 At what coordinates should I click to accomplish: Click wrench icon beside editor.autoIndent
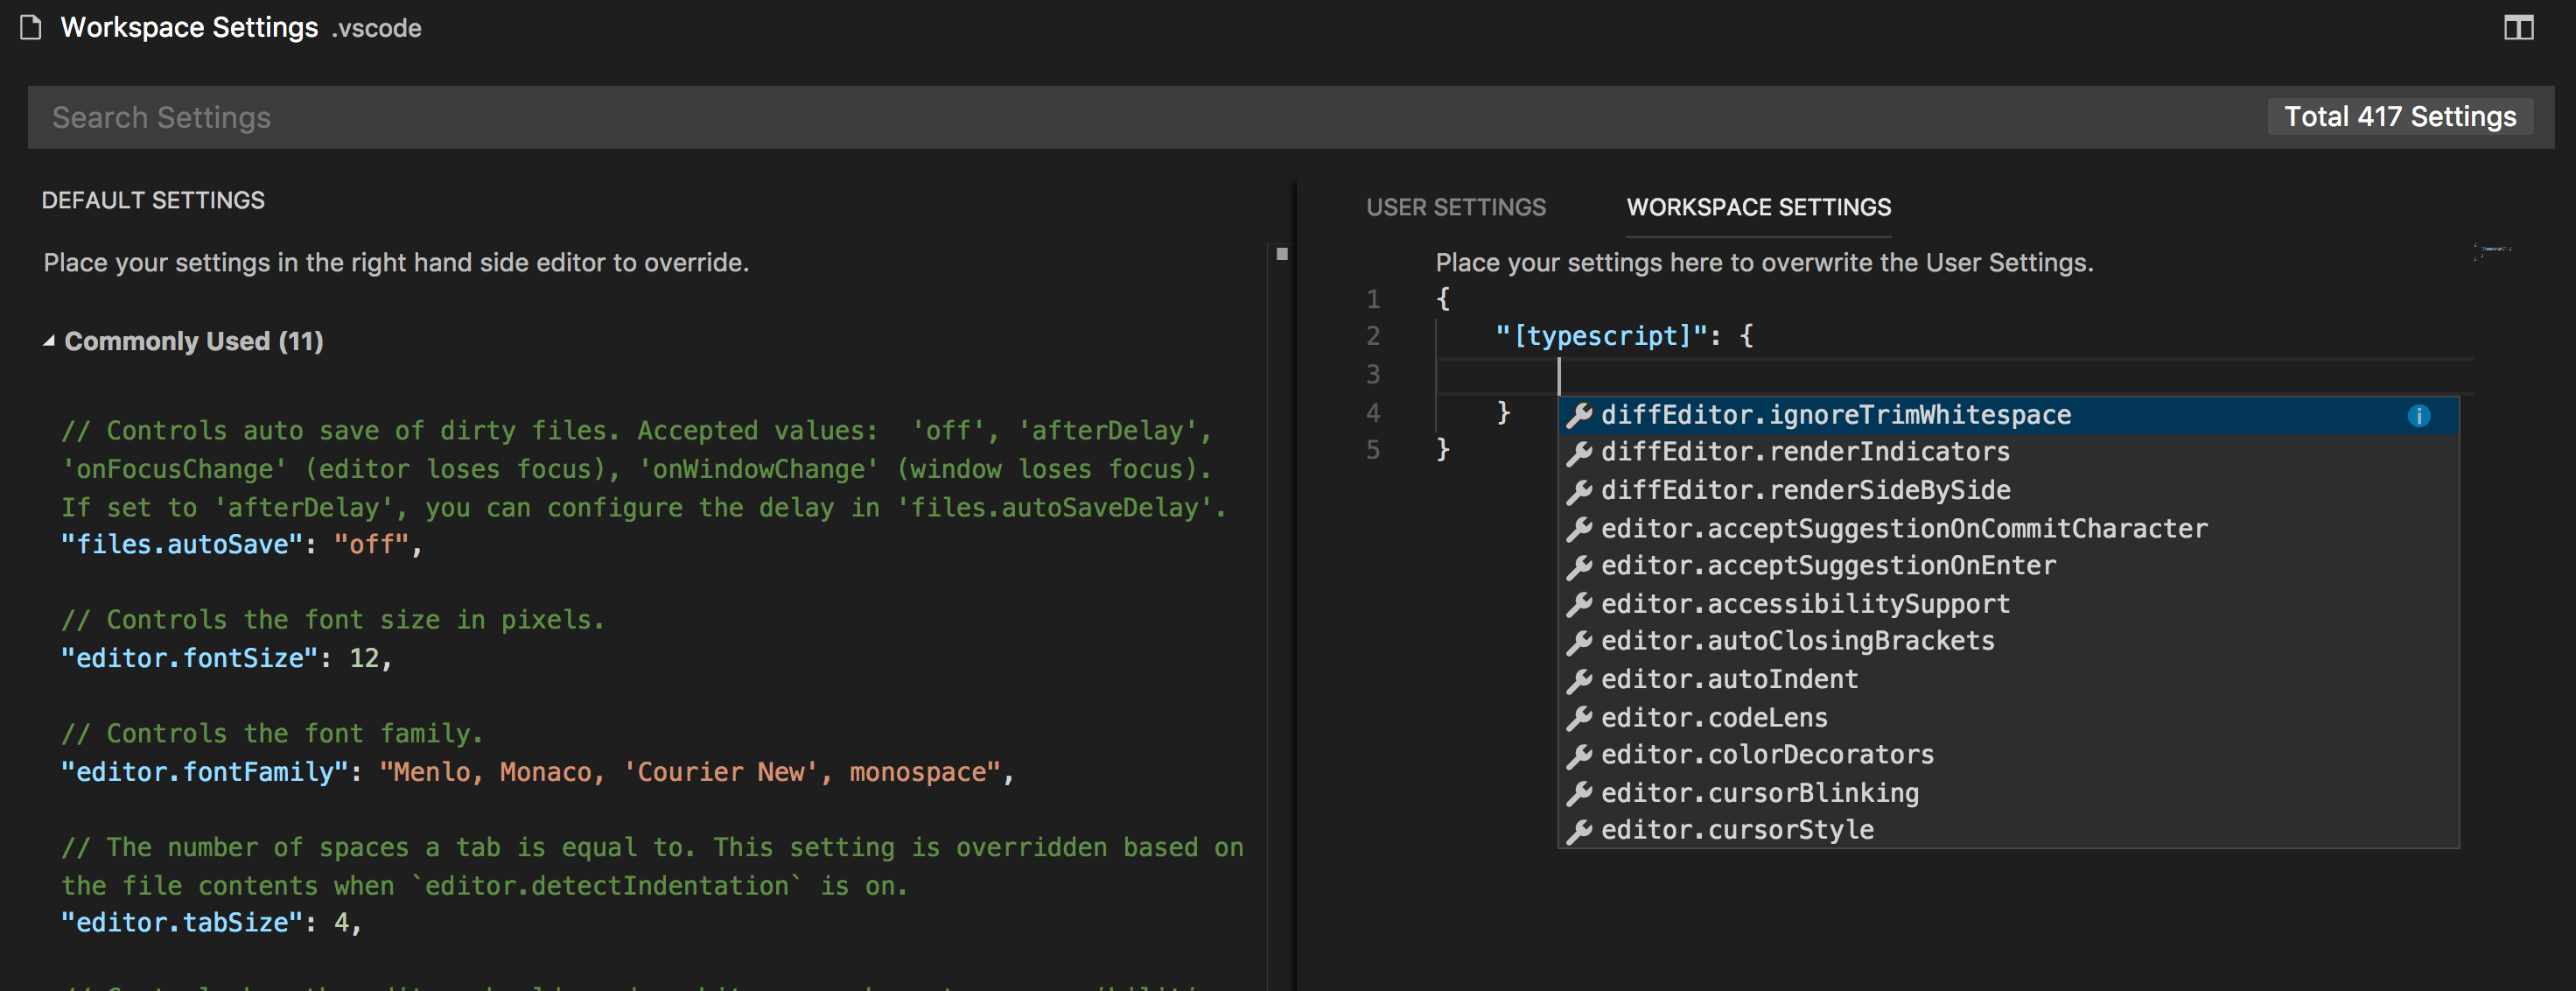(1579, 680)
